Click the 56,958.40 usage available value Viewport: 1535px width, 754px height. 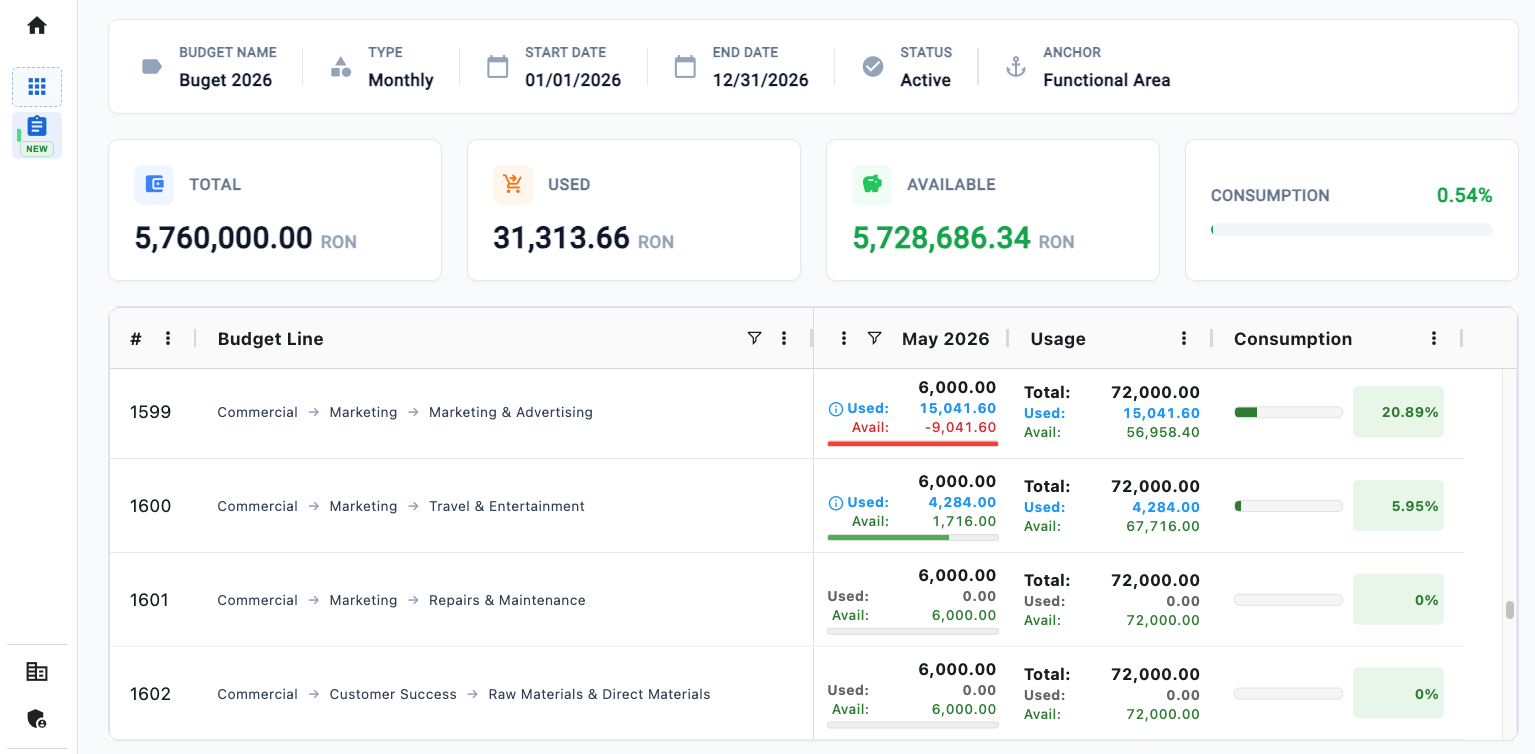(1162, 432)
